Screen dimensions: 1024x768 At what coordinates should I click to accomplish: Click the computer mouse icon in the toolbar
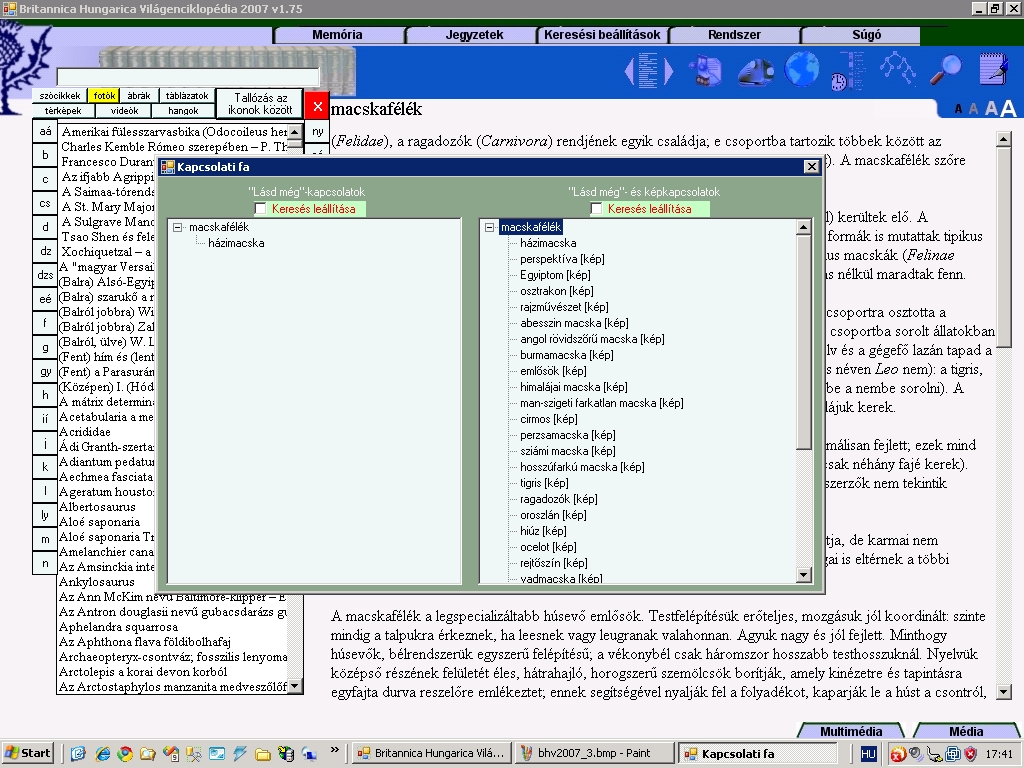coord(756,71)
